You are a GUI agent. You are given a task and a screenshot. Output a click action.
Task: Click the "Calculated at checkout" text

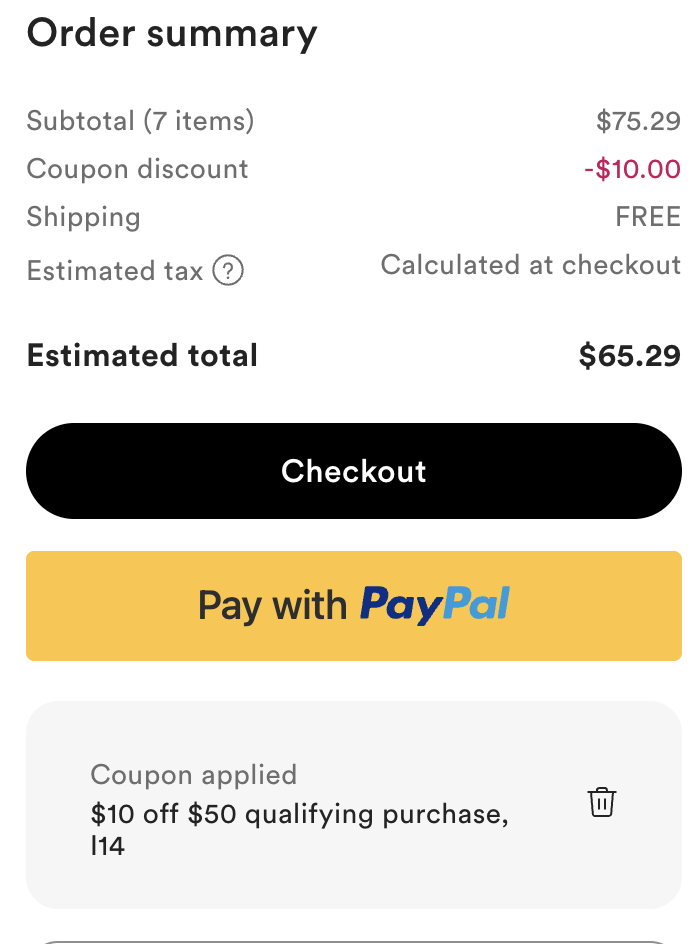(x=530, y=265)
